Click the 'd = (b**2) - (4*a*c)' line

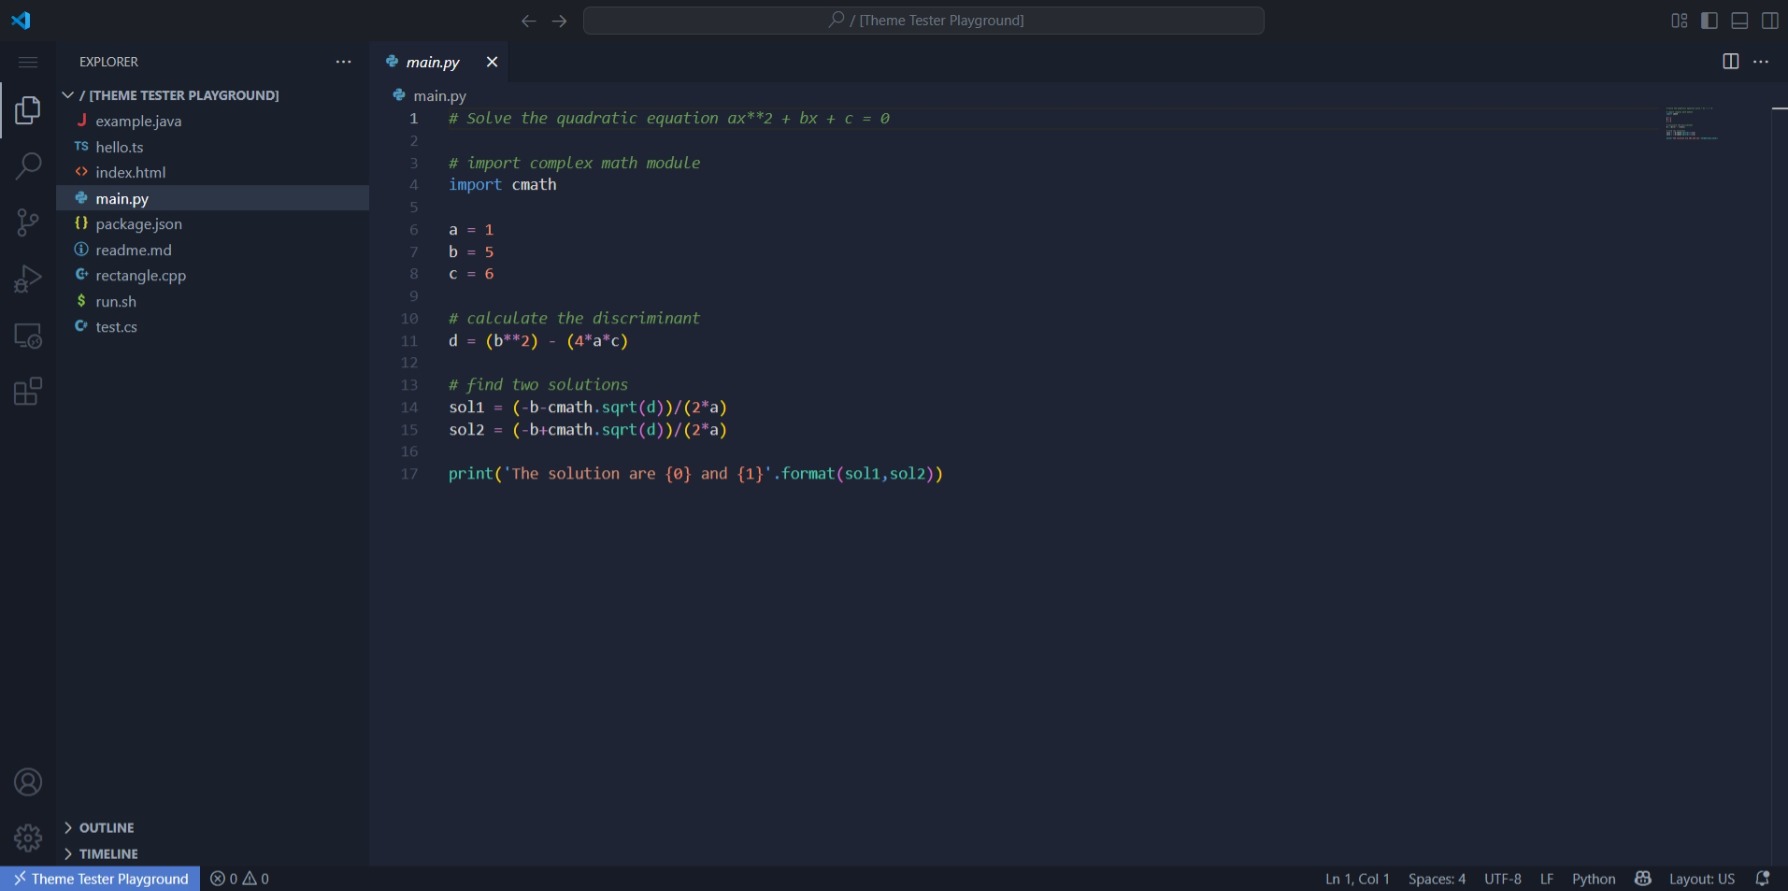point(538,341)
